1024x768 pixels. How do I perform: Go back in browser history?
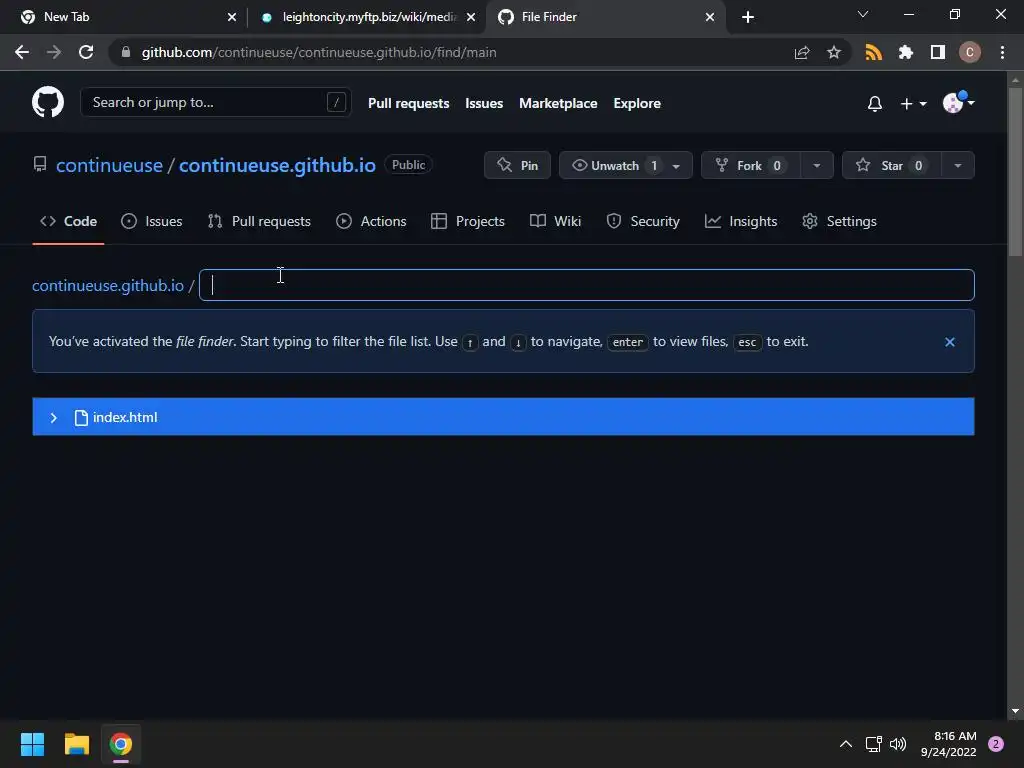(22, 52)
